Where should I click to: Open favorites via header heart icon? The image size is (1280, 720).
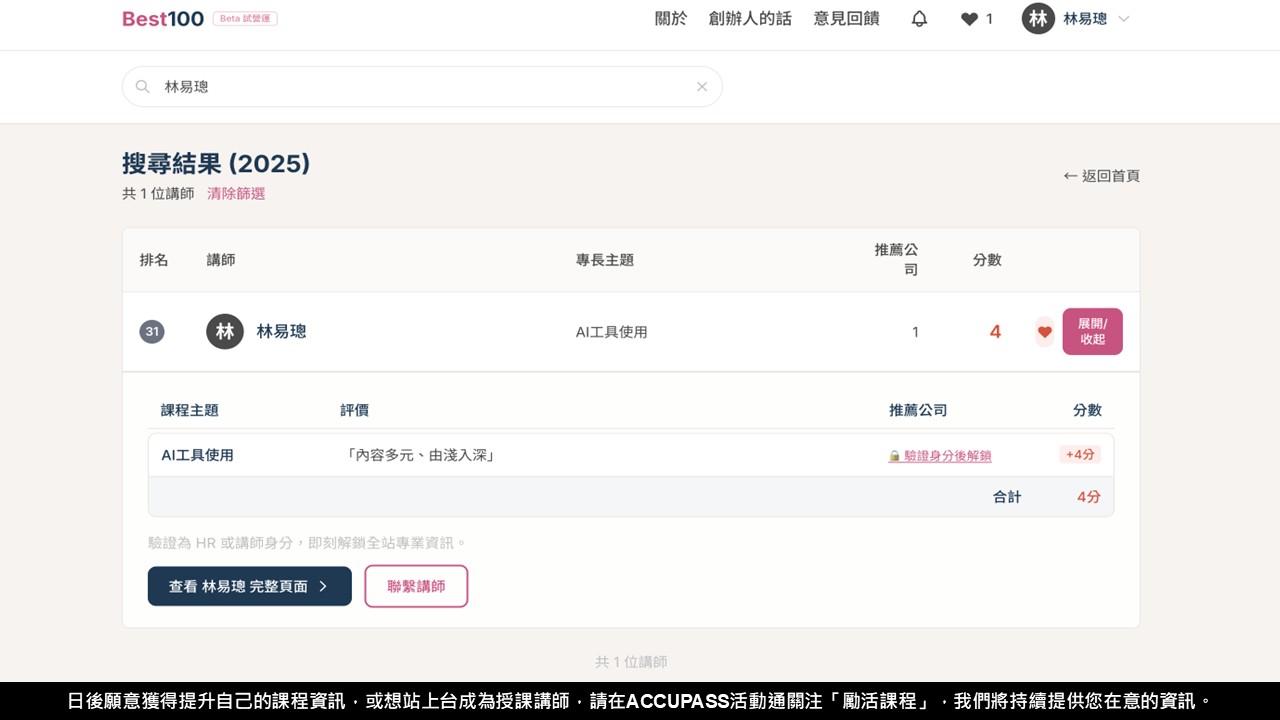[969, 19]
